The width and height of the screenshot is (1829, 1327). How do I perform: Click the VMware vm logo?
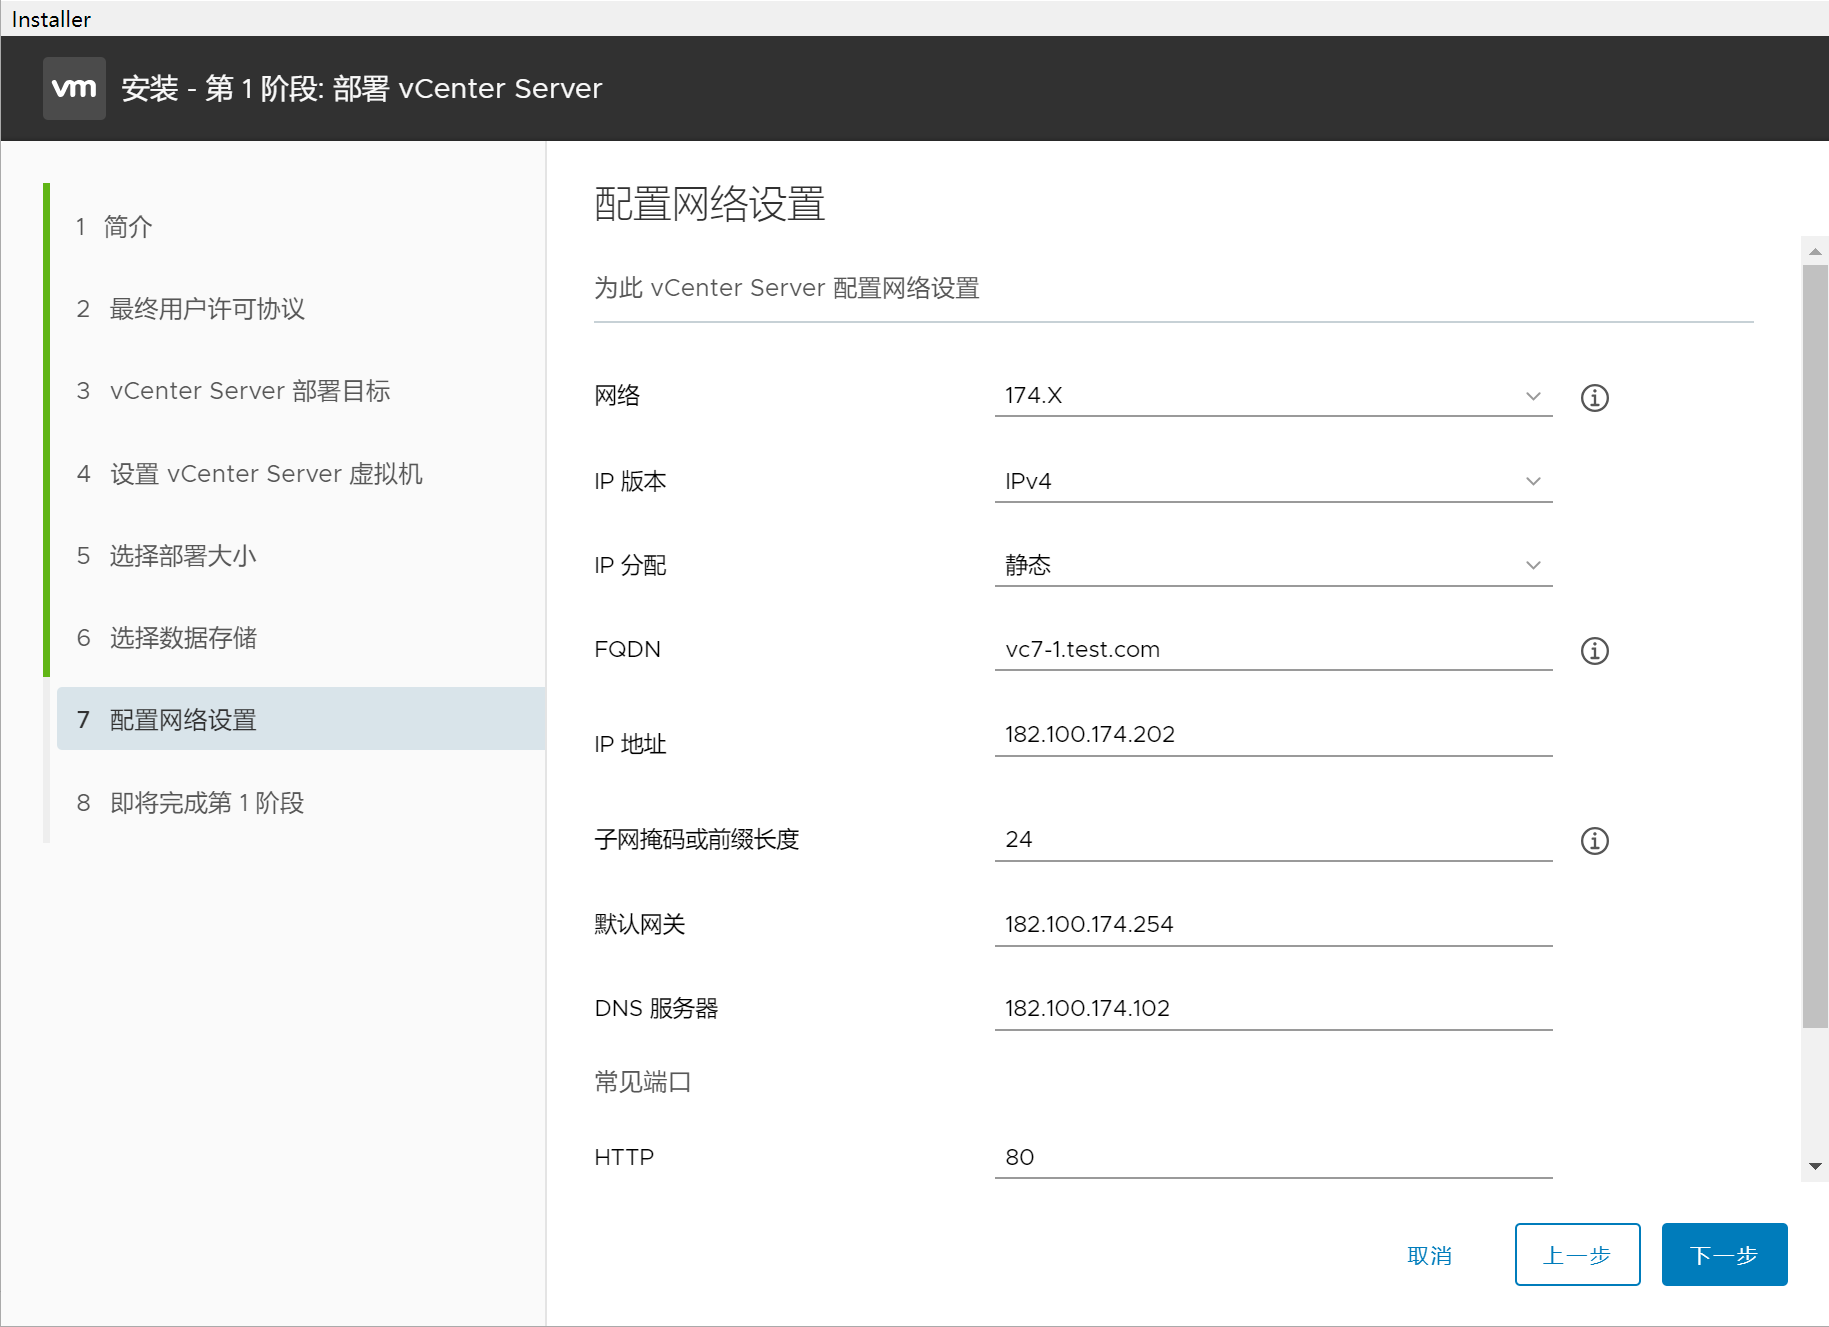tap(74, 88)
